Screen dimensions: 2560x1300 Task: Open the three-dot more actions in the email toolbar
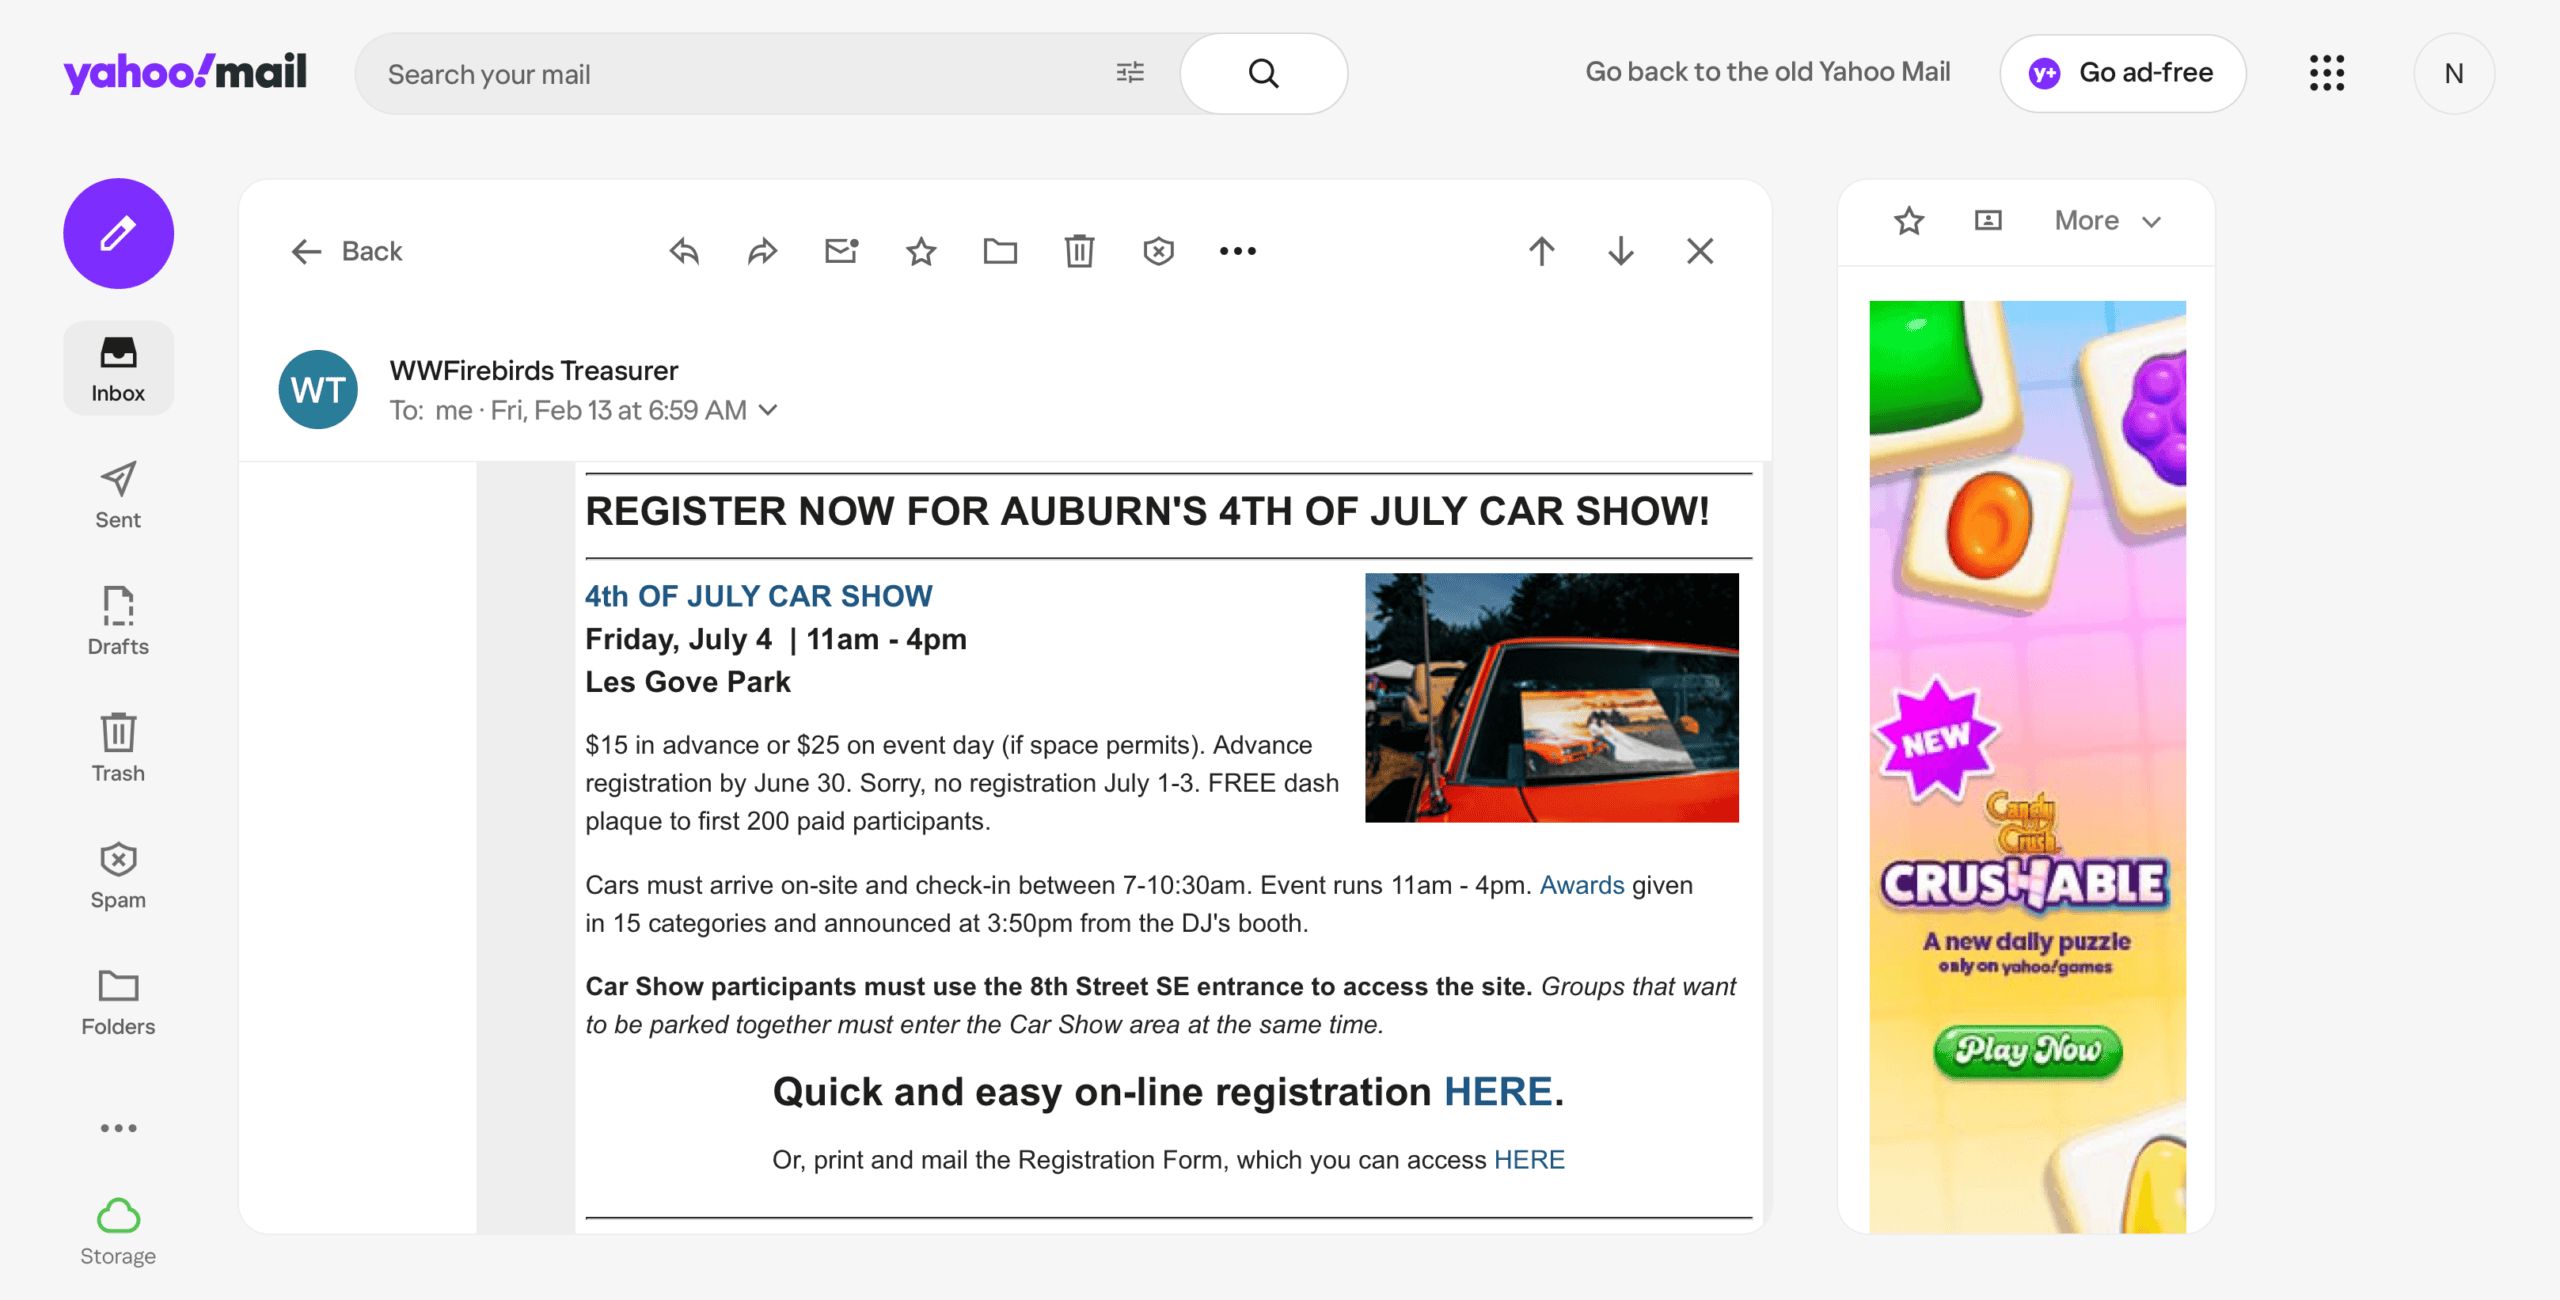point(1237,251)
